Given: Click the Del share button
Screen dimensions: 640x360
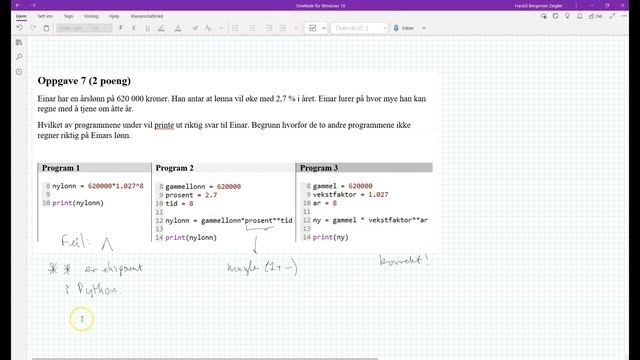Looking at the screenshot, I should (596, 16).
